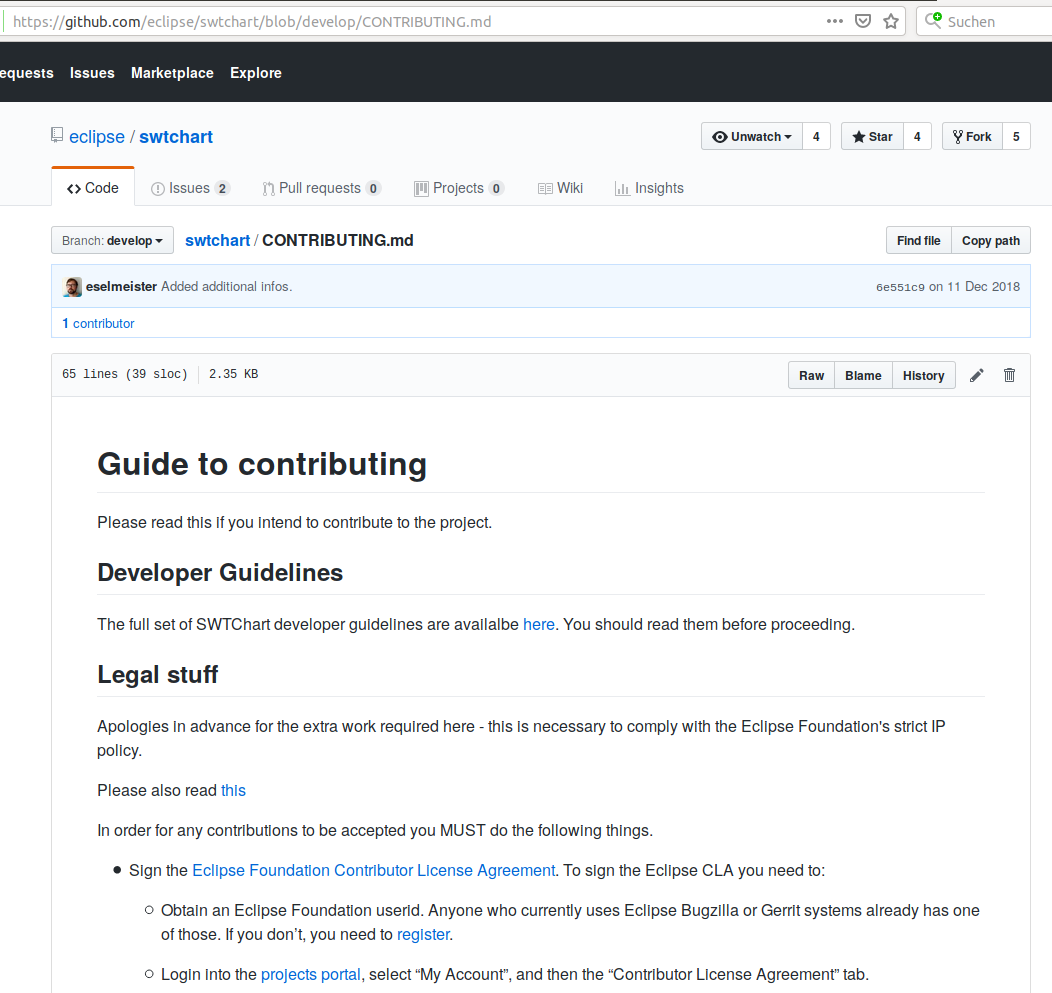
Task: Open the Wiki tab
Action: point(560,188)
